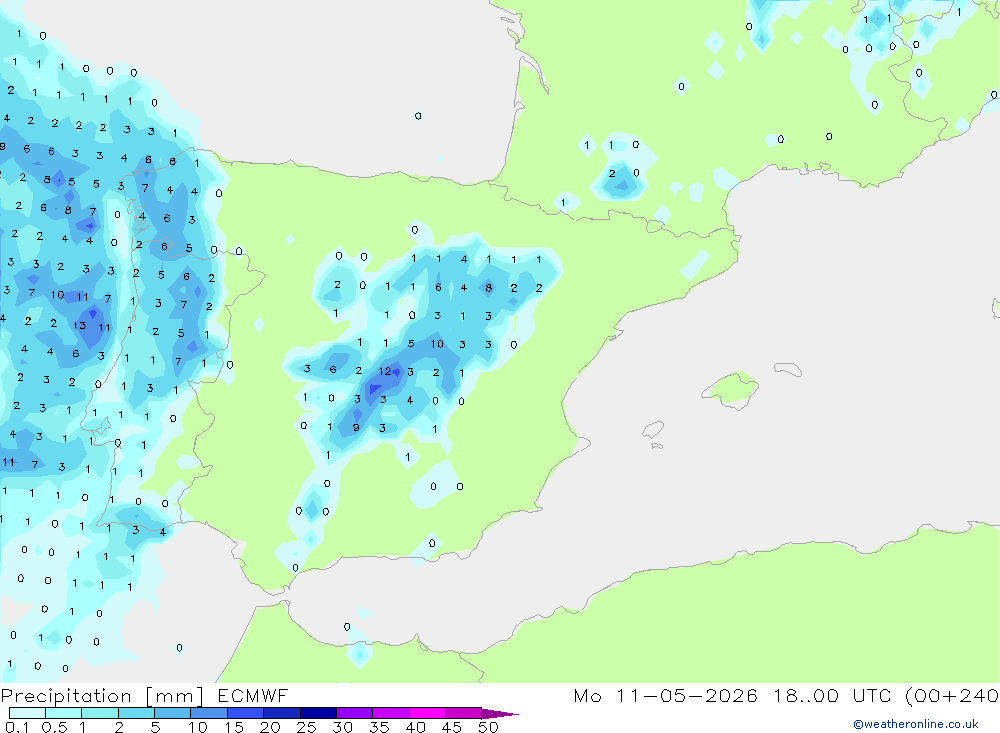Click legend scale label '40'

coord(416,727)
